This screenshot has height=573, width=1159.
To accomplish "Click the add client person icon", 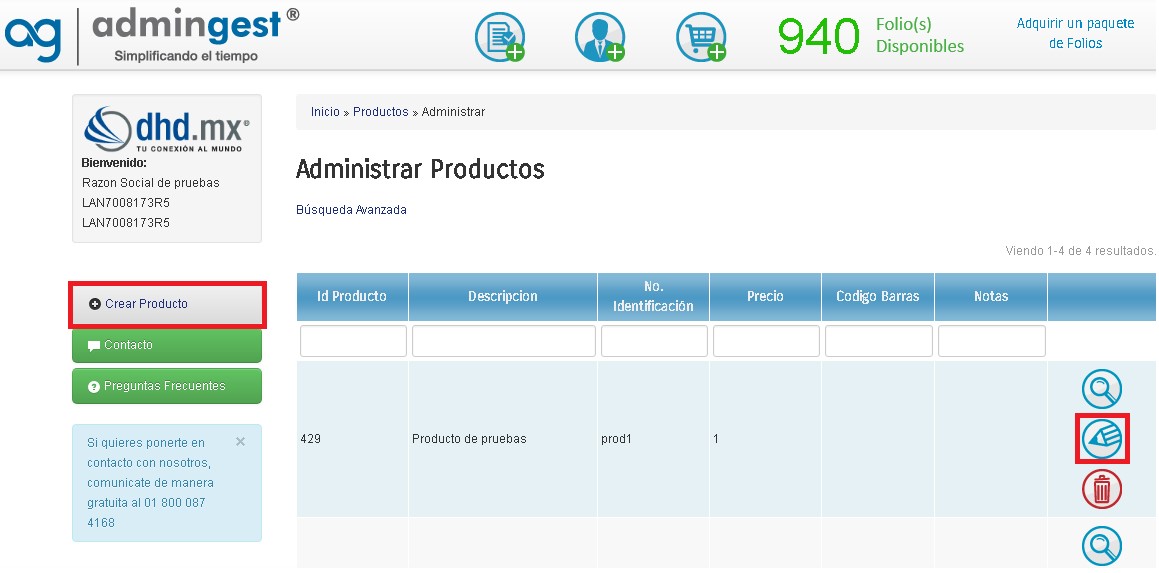I will pyautogui.click(x=600, y=37).
